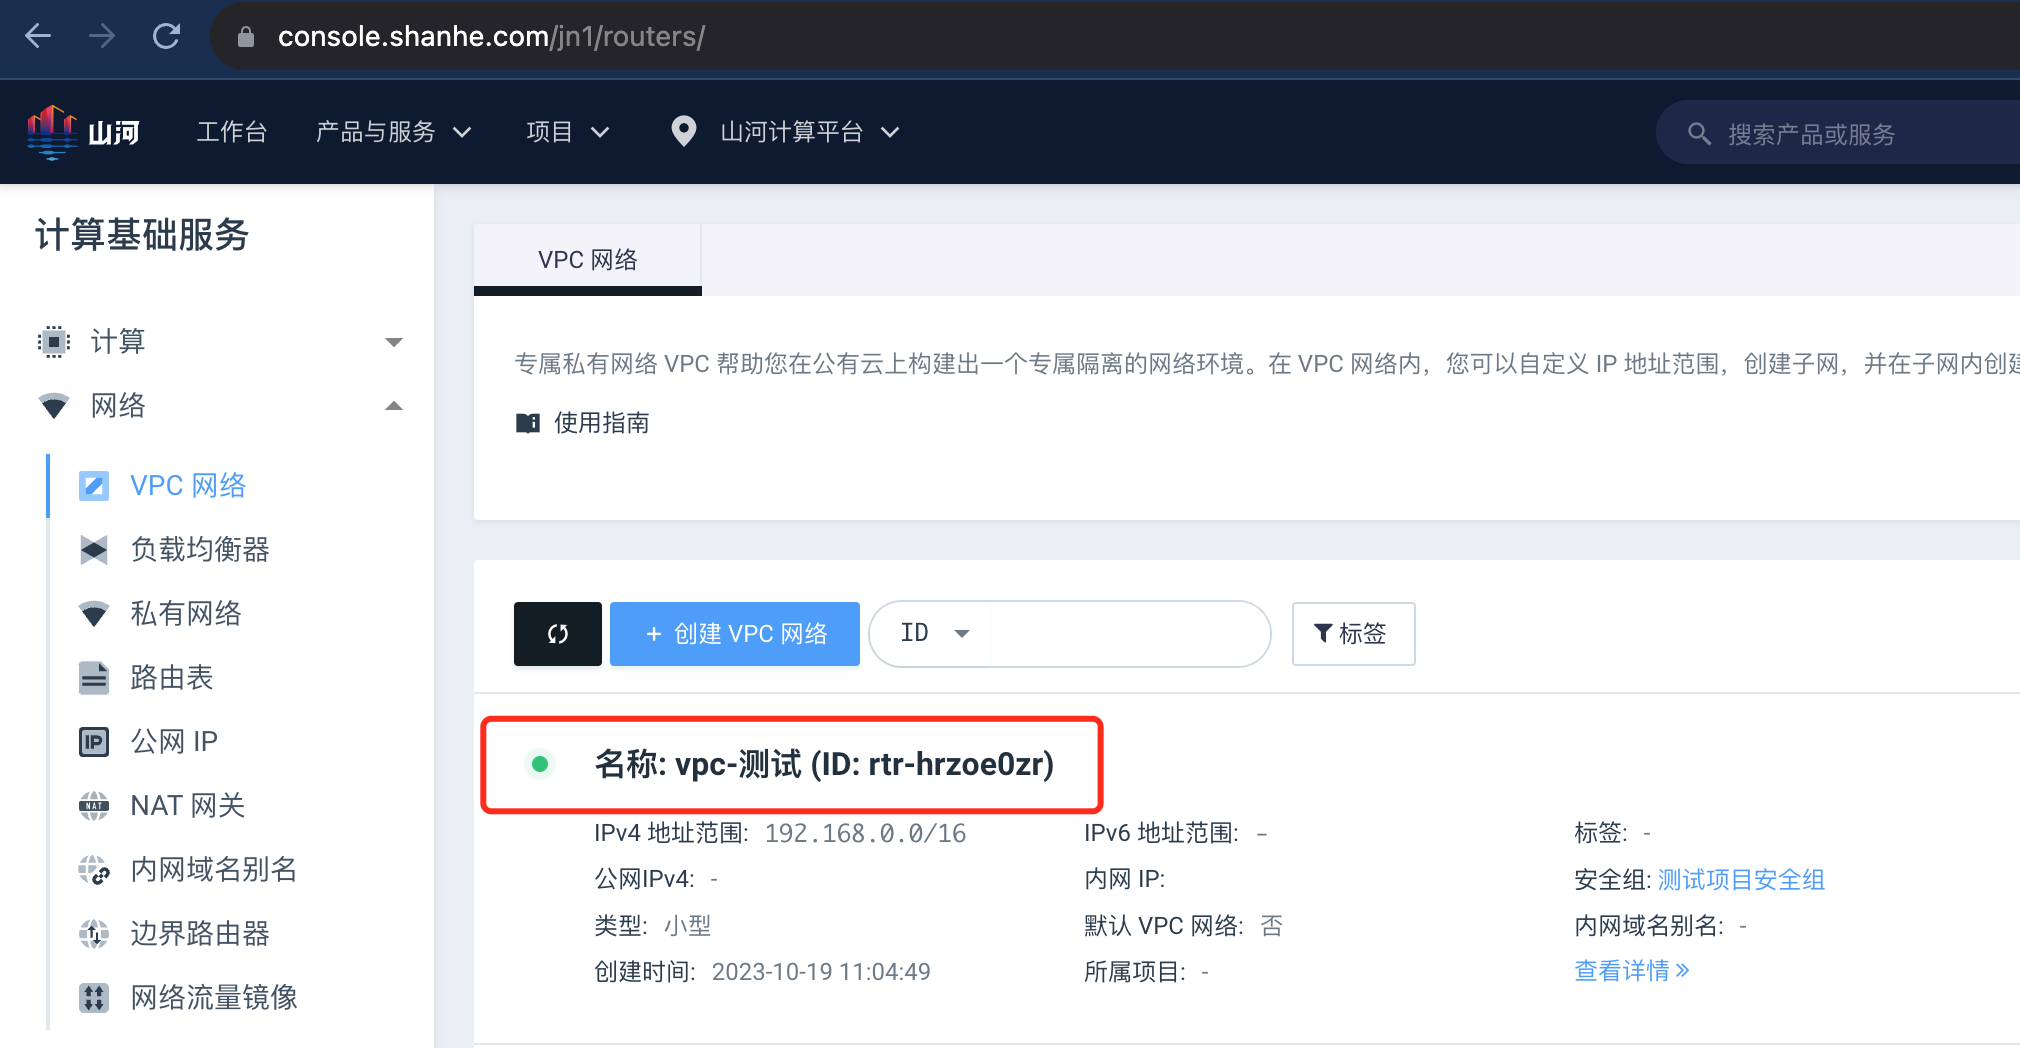
Task: Click the 标签 filter button
Action: 1354,634
